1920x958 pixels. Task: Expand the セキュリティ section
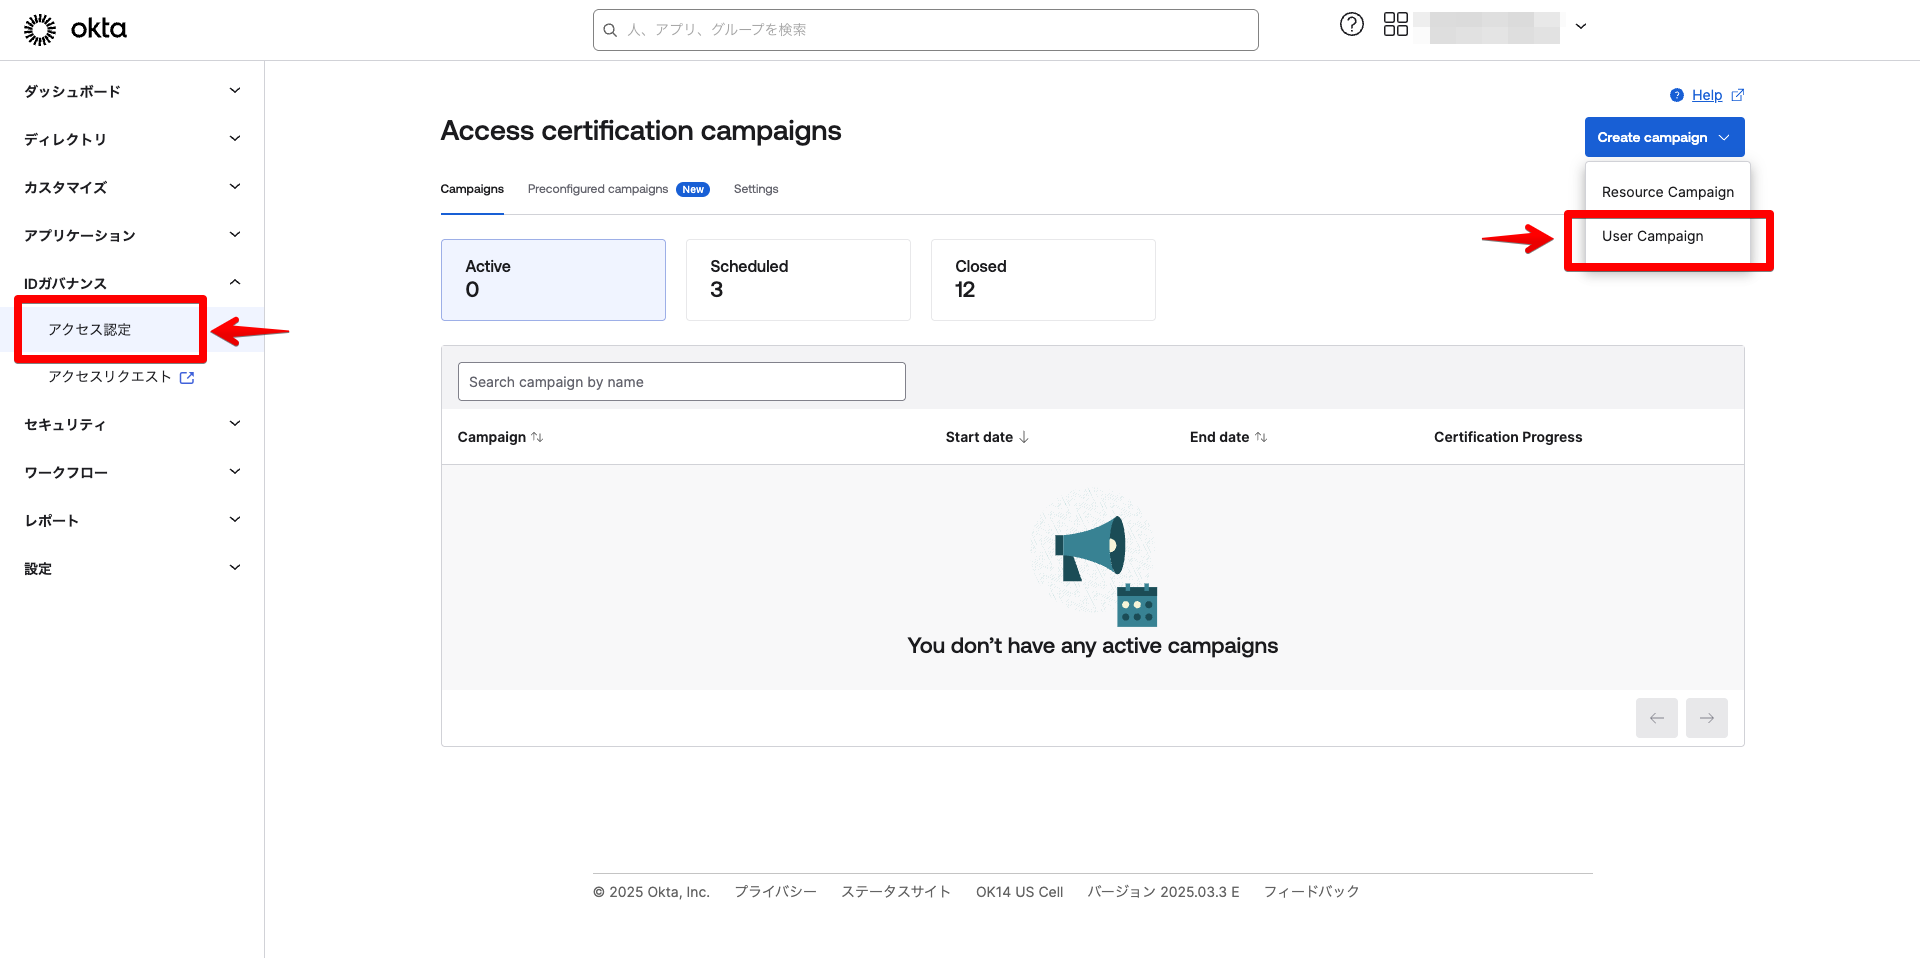234,423
